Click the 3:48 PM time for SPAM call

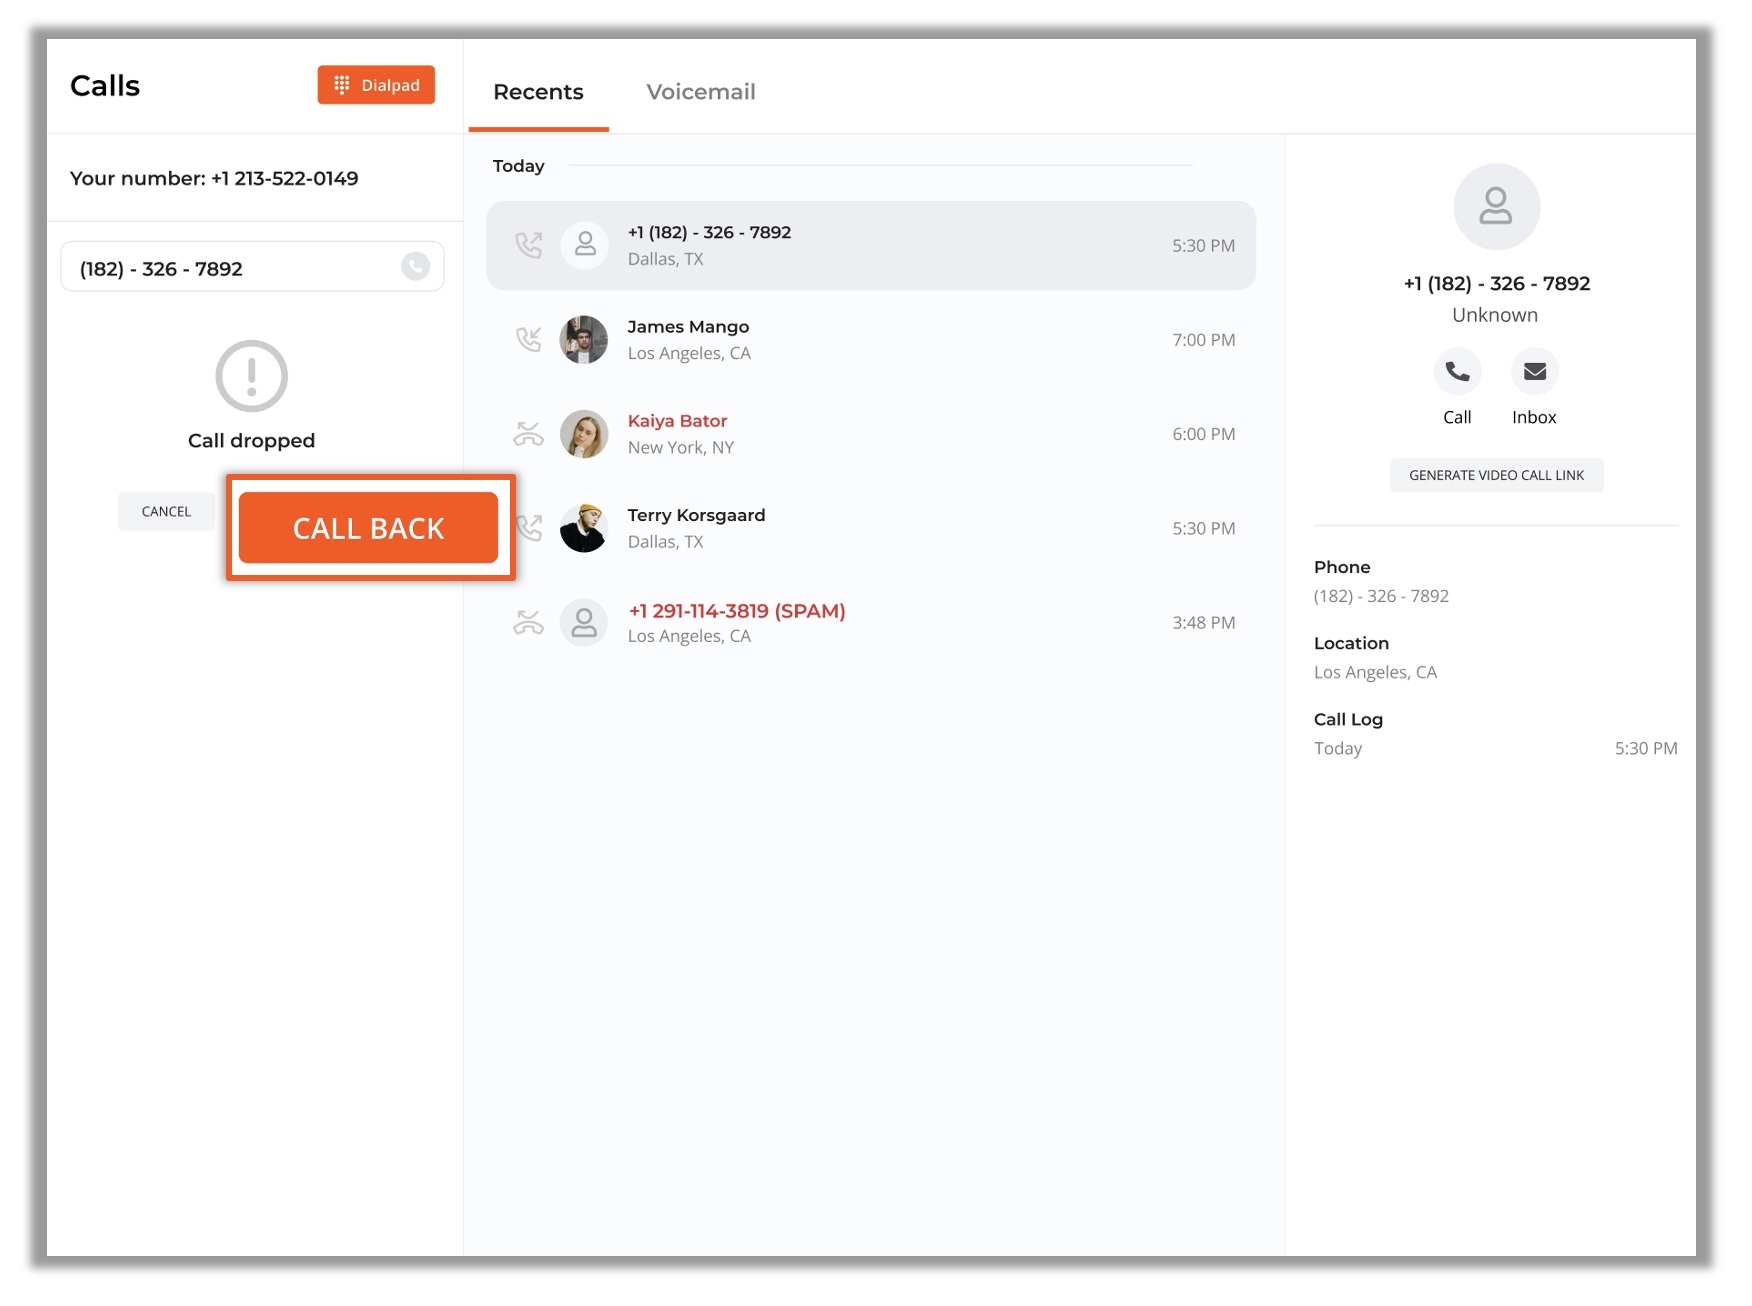[1203, 622]
